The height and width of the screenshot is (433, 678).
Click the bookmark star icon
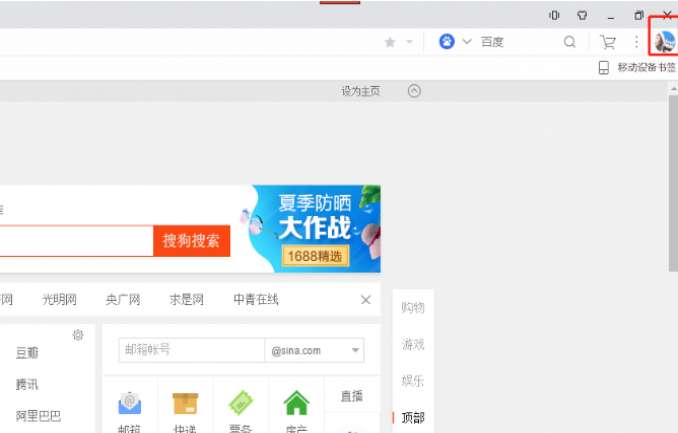[390, 42]
